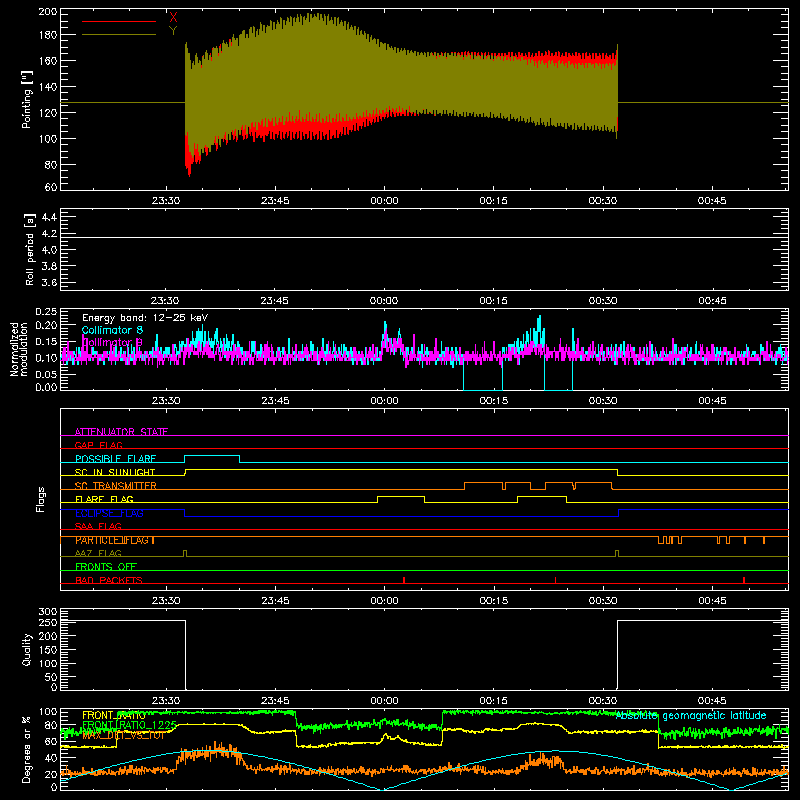The image size is (800, 800).
Task: Click the 00:45 tick label under Quality plot
Action: pyautogui.click(x=712, y=701)
